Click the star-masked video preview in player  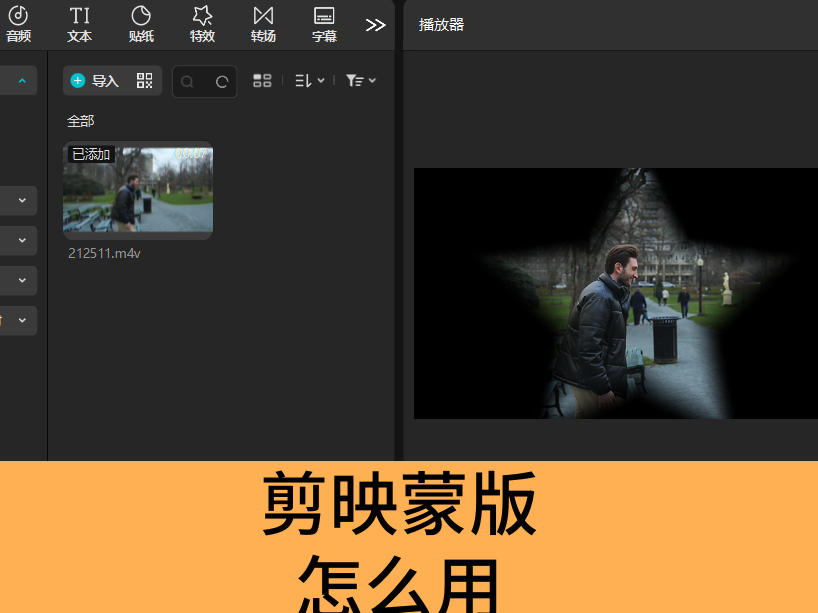coord(616,293)
